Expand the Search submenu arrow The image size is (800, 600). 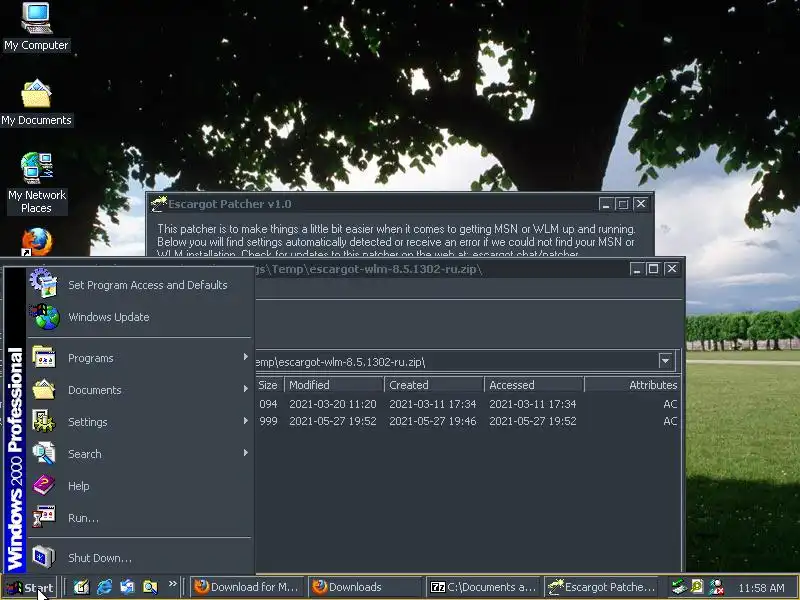click(245, 453)
